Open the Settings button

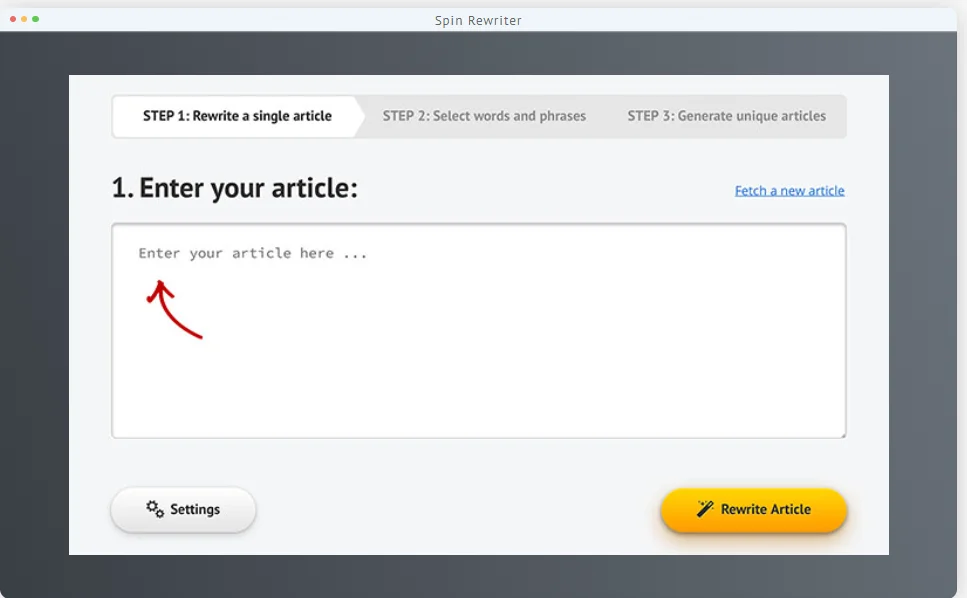(183, 510)
